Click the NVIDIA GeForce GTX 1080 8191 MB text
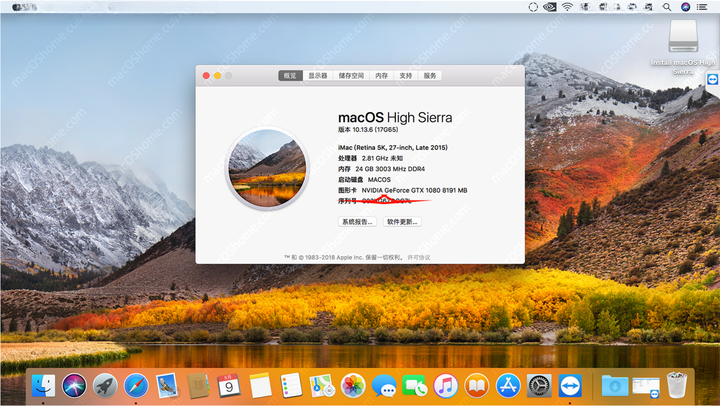 click(414, 190)
